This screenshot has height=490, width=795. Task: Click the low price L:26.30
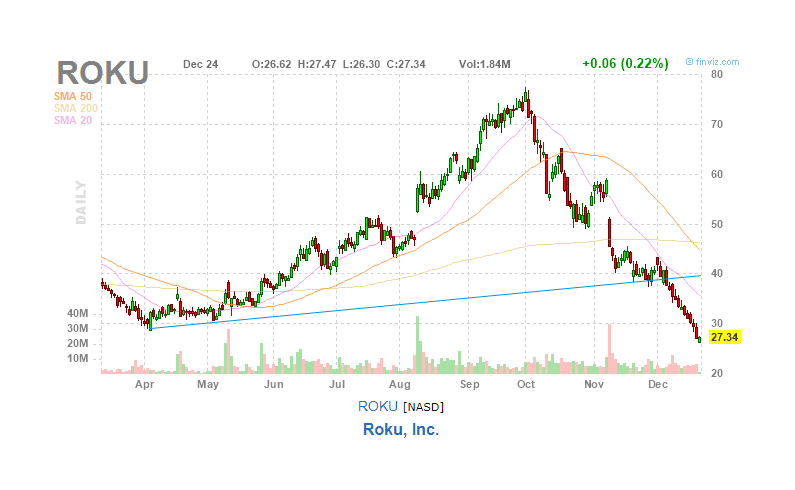pyautogui.click(x=362, y=64)
